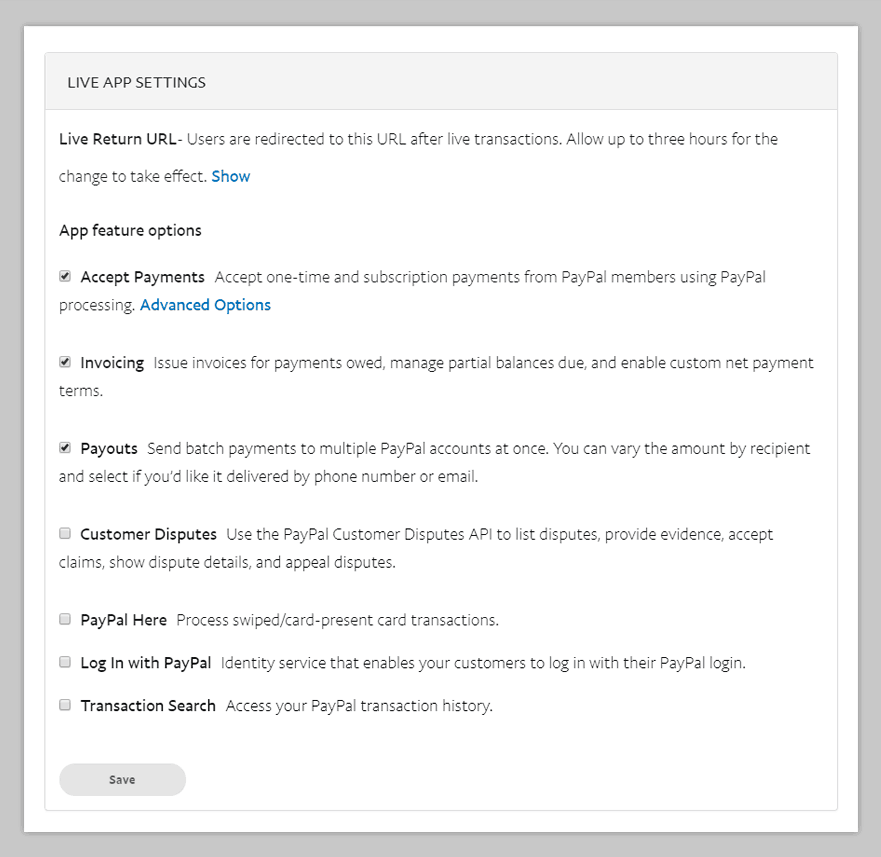Click the App feature options heading

pos(130,230)
